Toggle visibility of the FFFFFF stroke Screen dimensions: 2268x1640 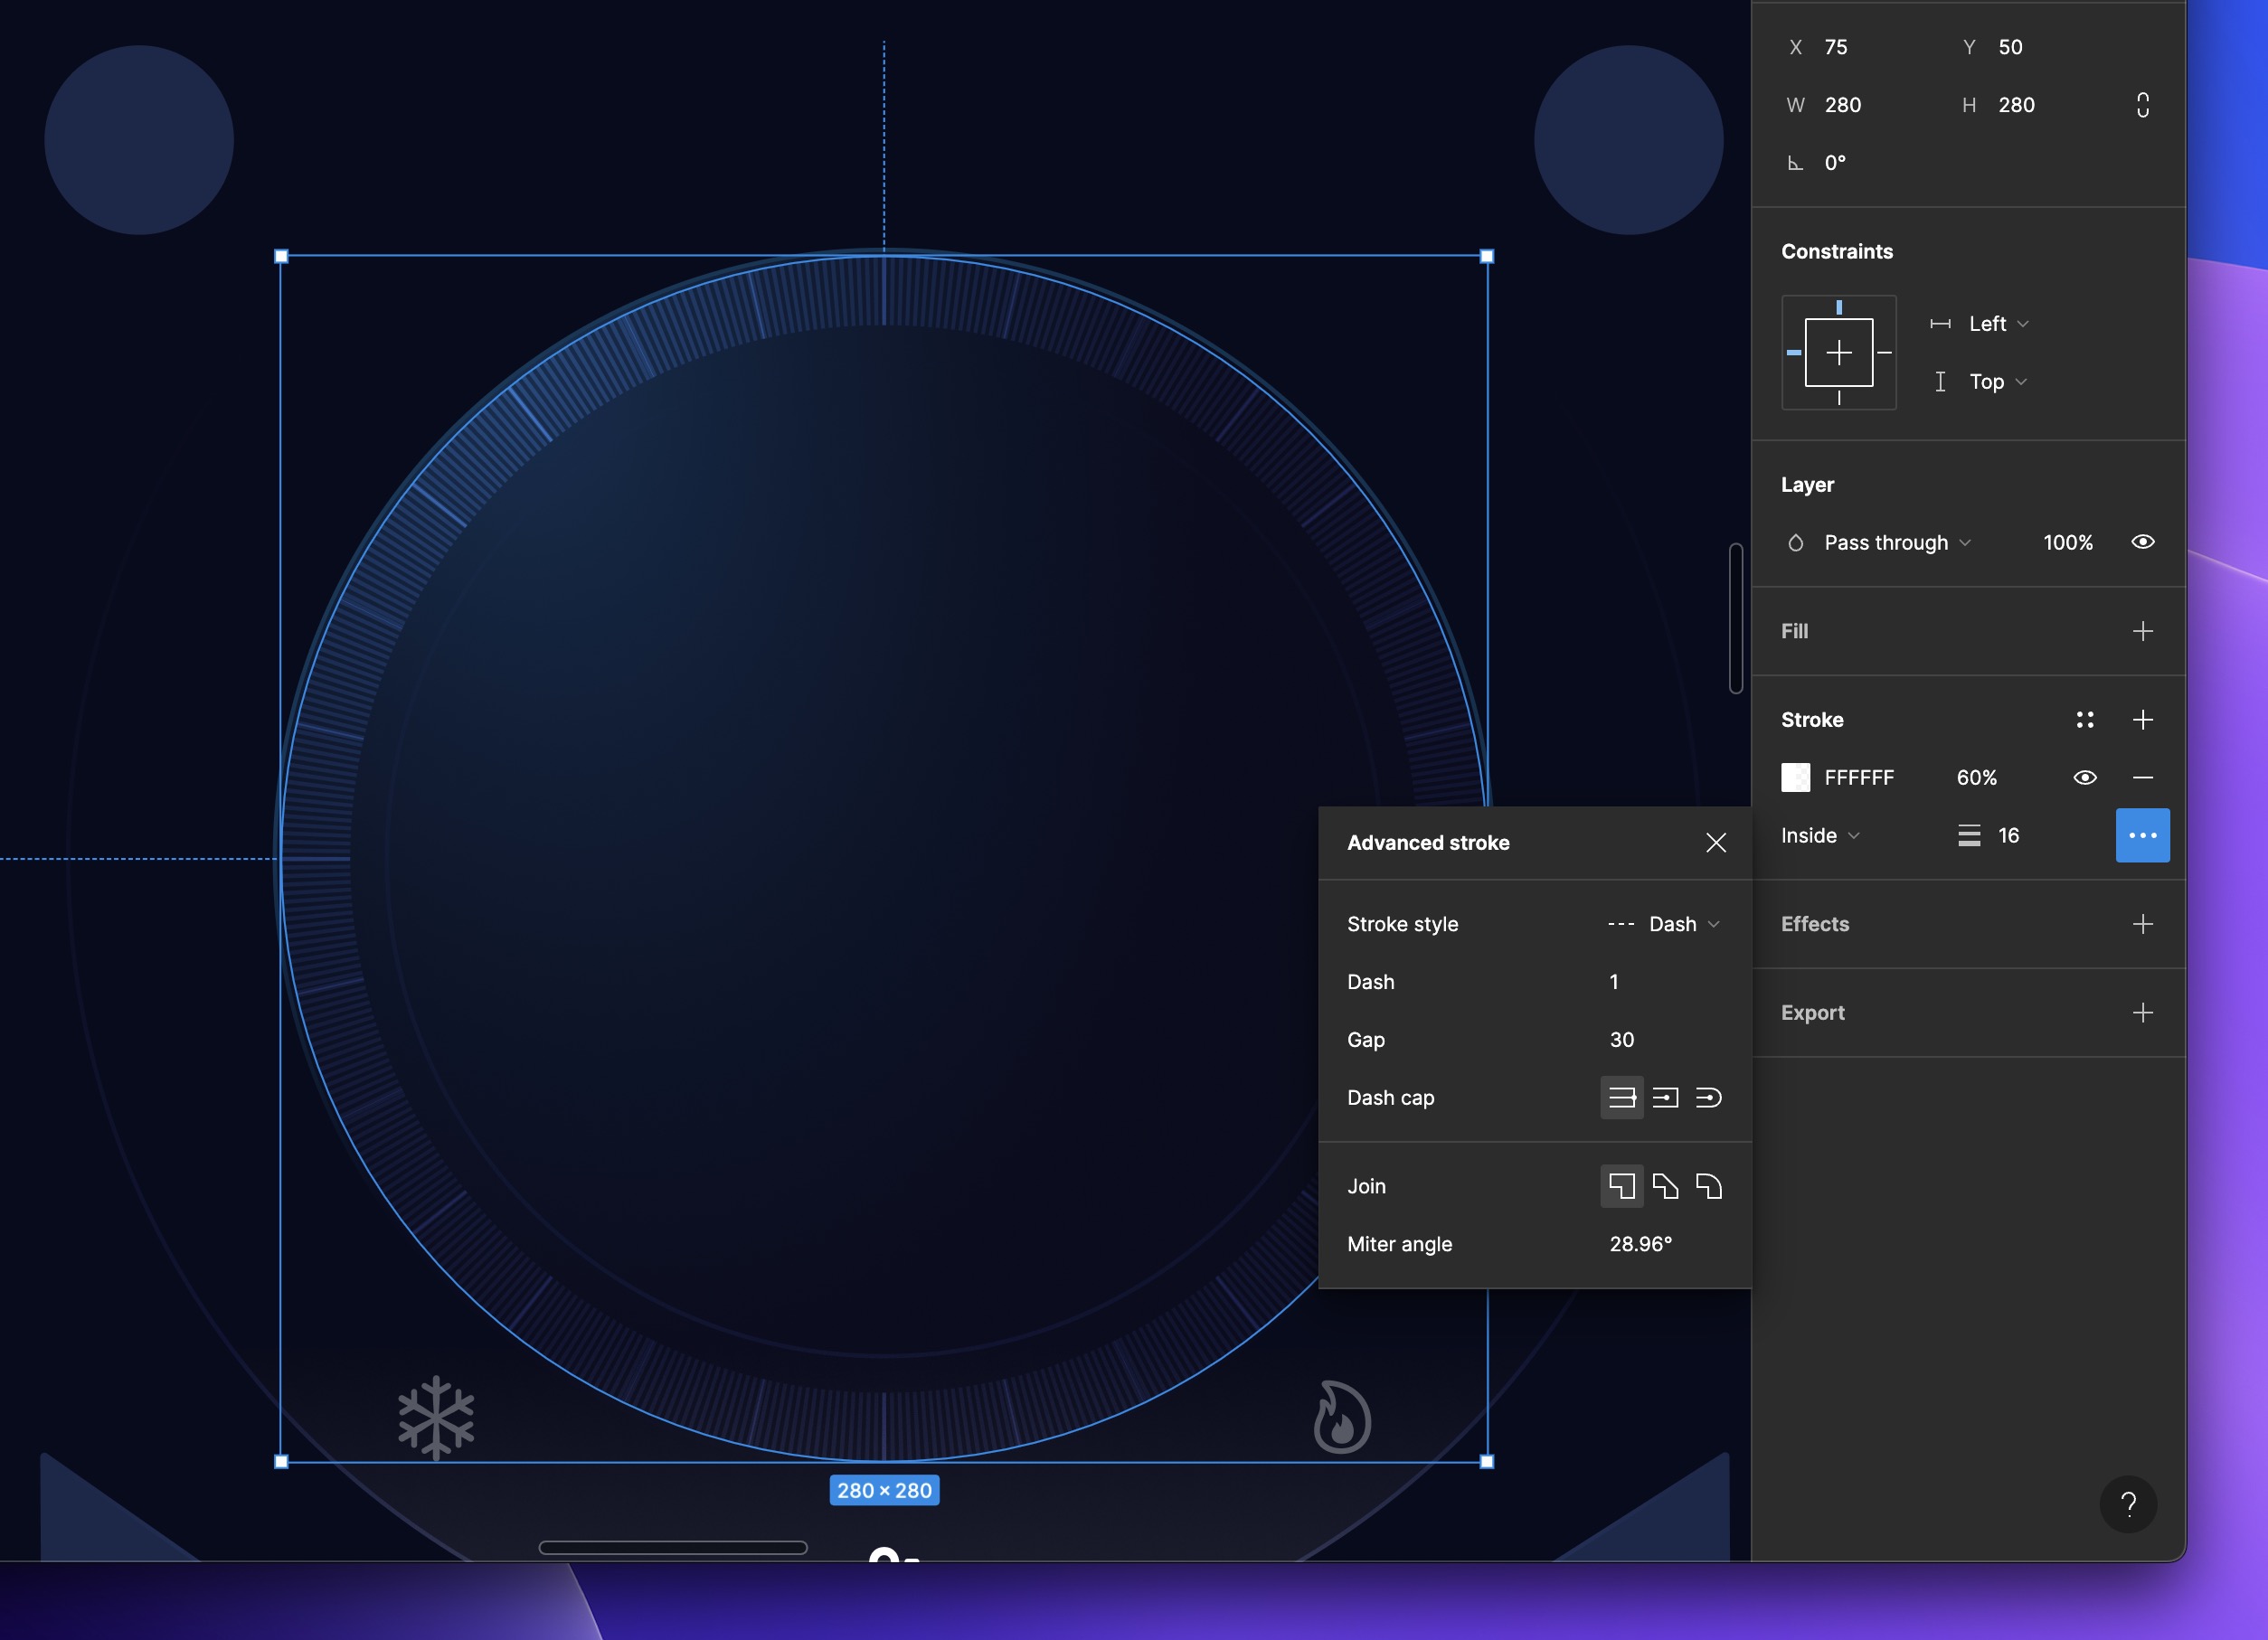(x=2085, y=777)
